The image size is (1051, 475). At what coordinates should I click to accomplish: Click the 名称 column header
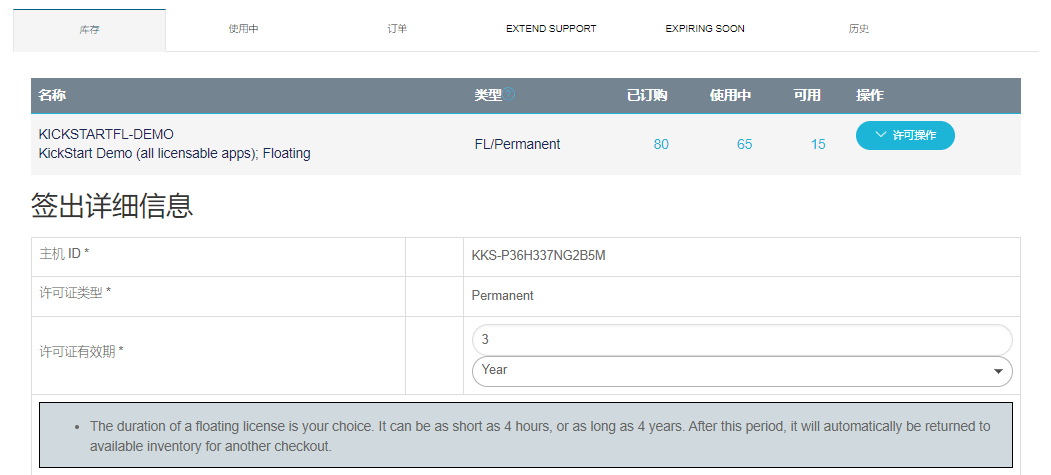pyautogui.click(x=52, y=96)
